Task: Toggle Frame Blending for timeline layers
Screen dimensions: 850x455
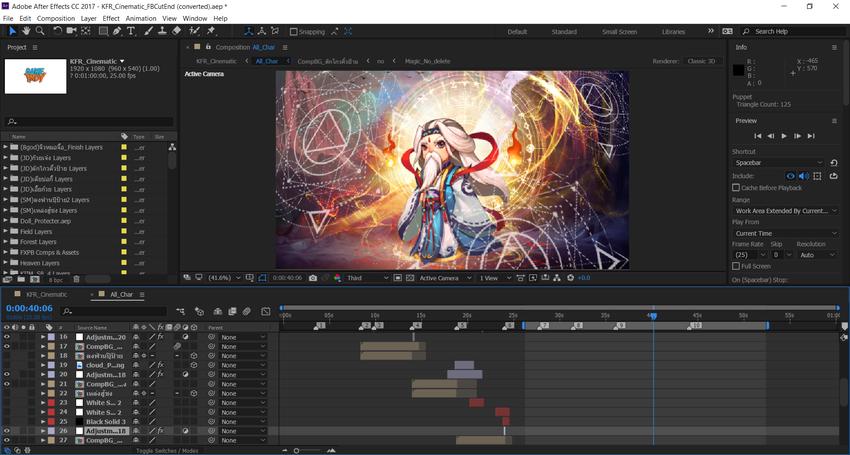Action: coord(233,311)
